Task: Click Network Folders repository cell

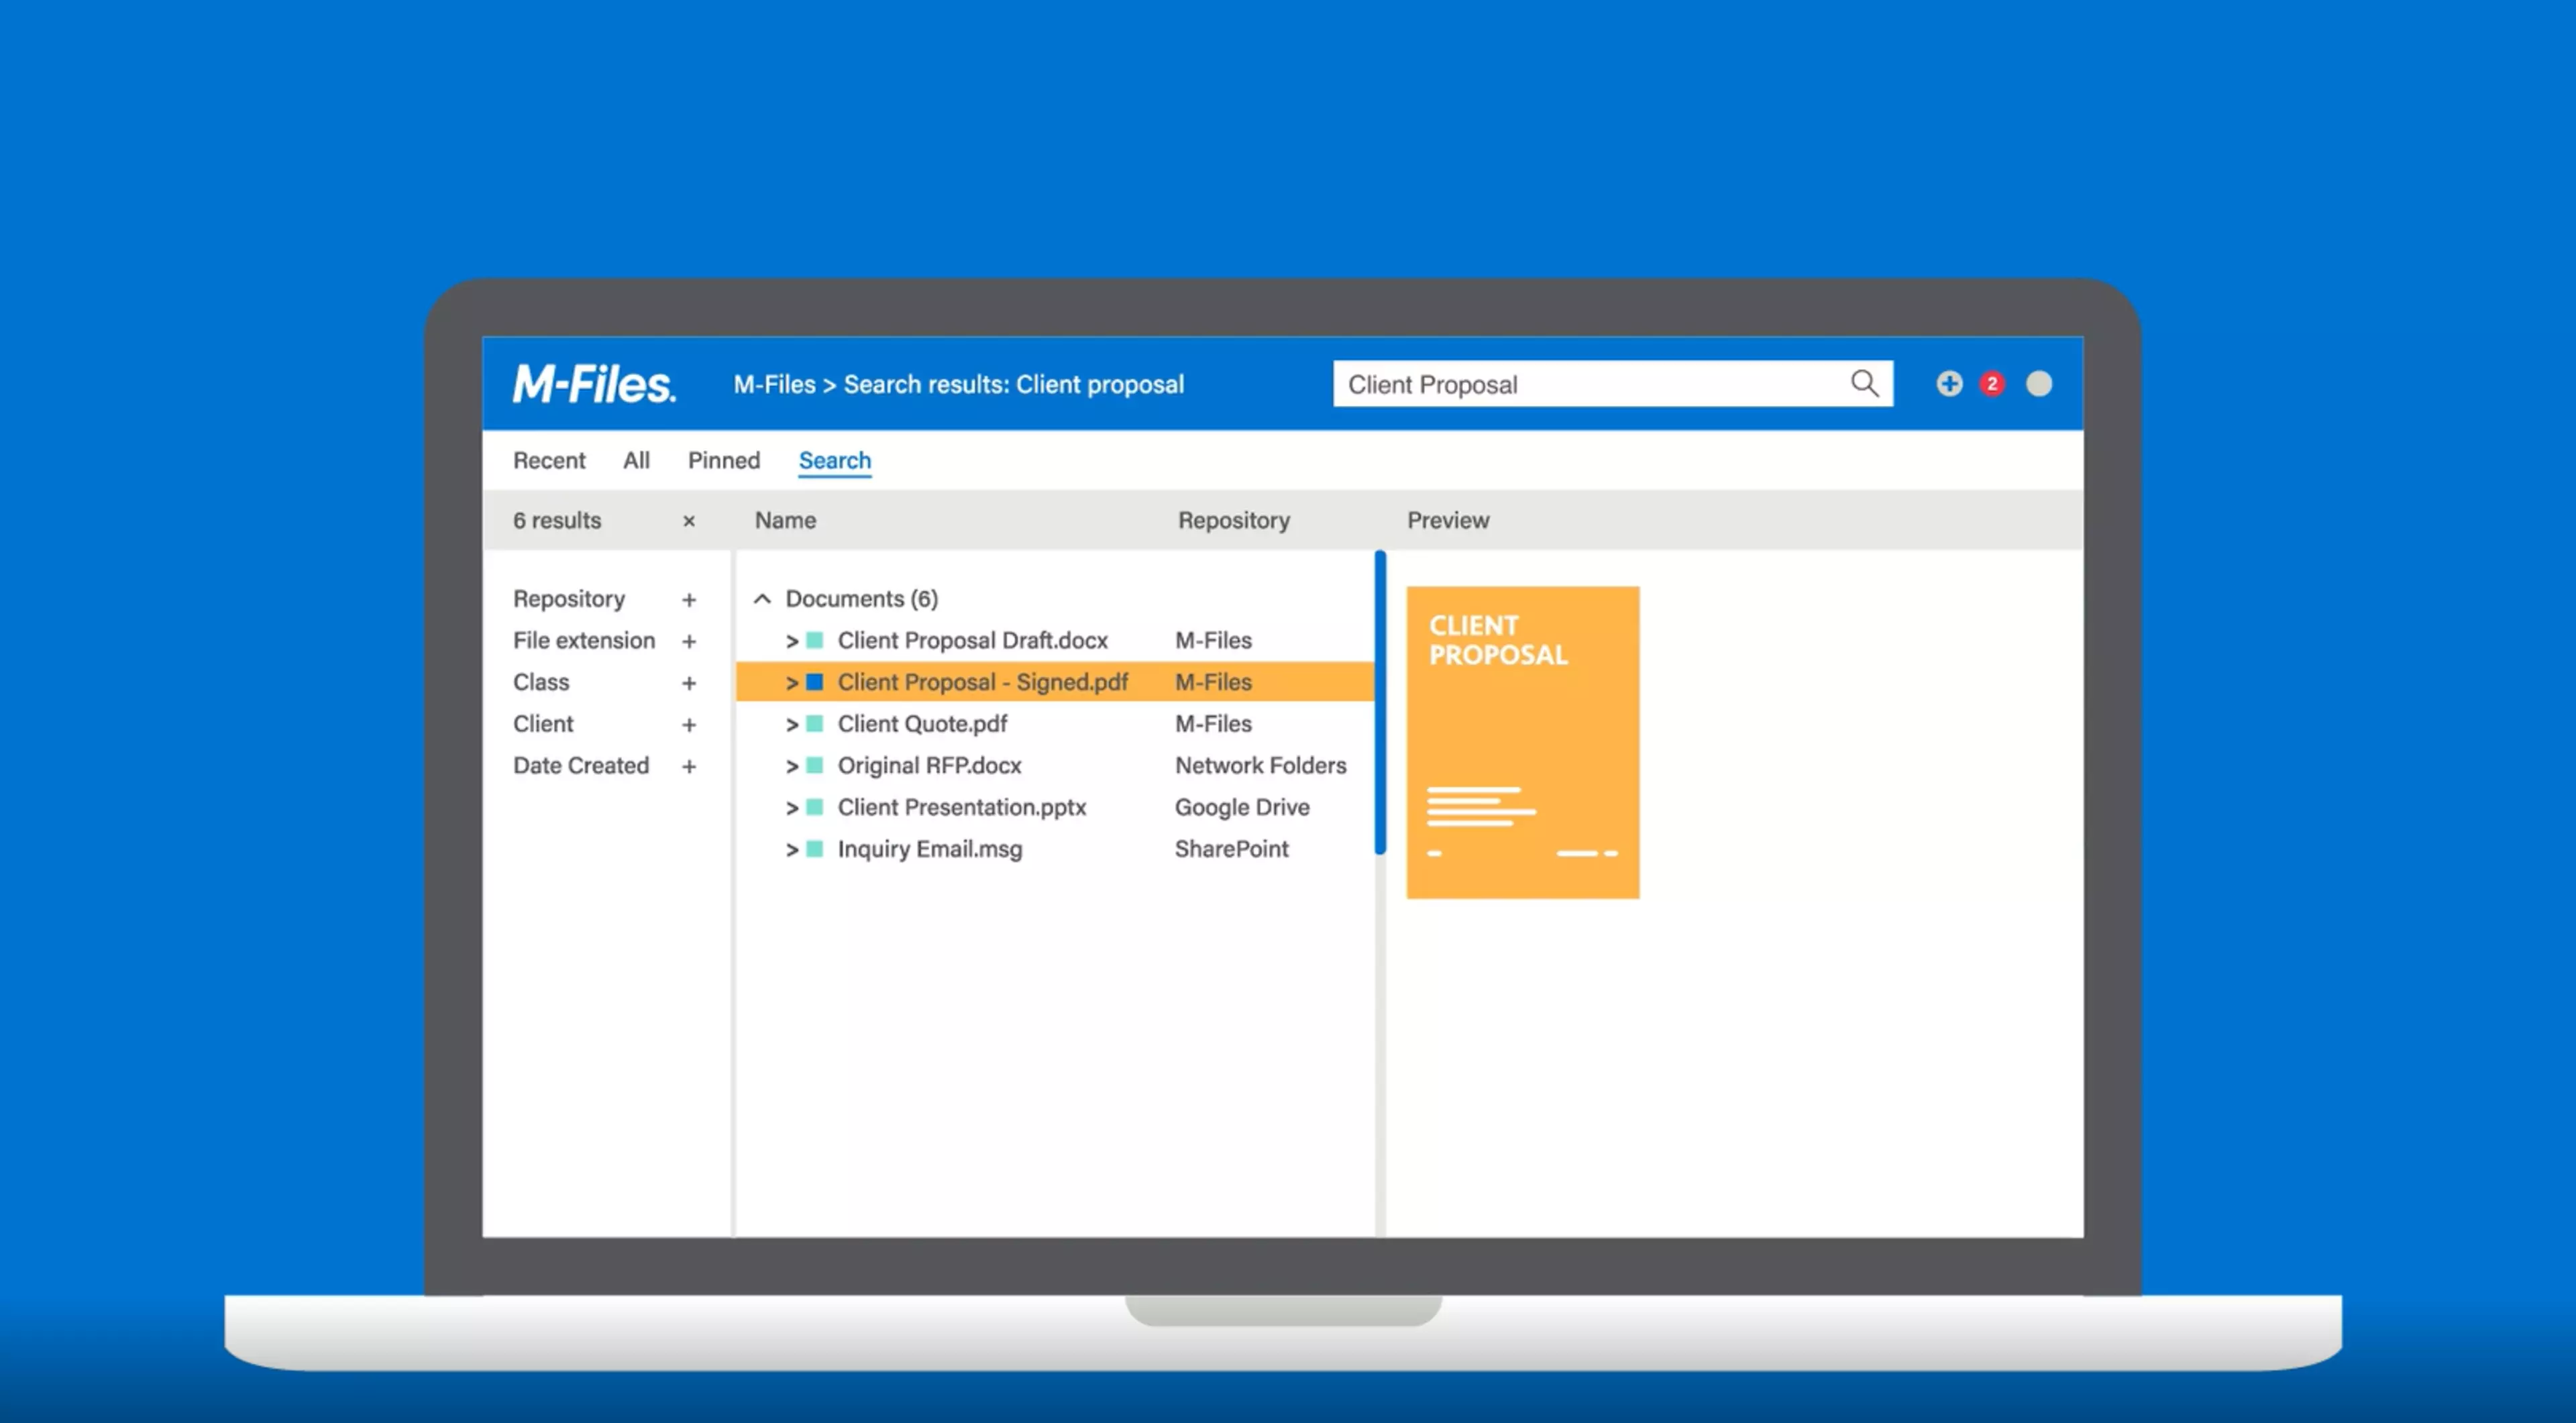Action: tap(1261, 766)
